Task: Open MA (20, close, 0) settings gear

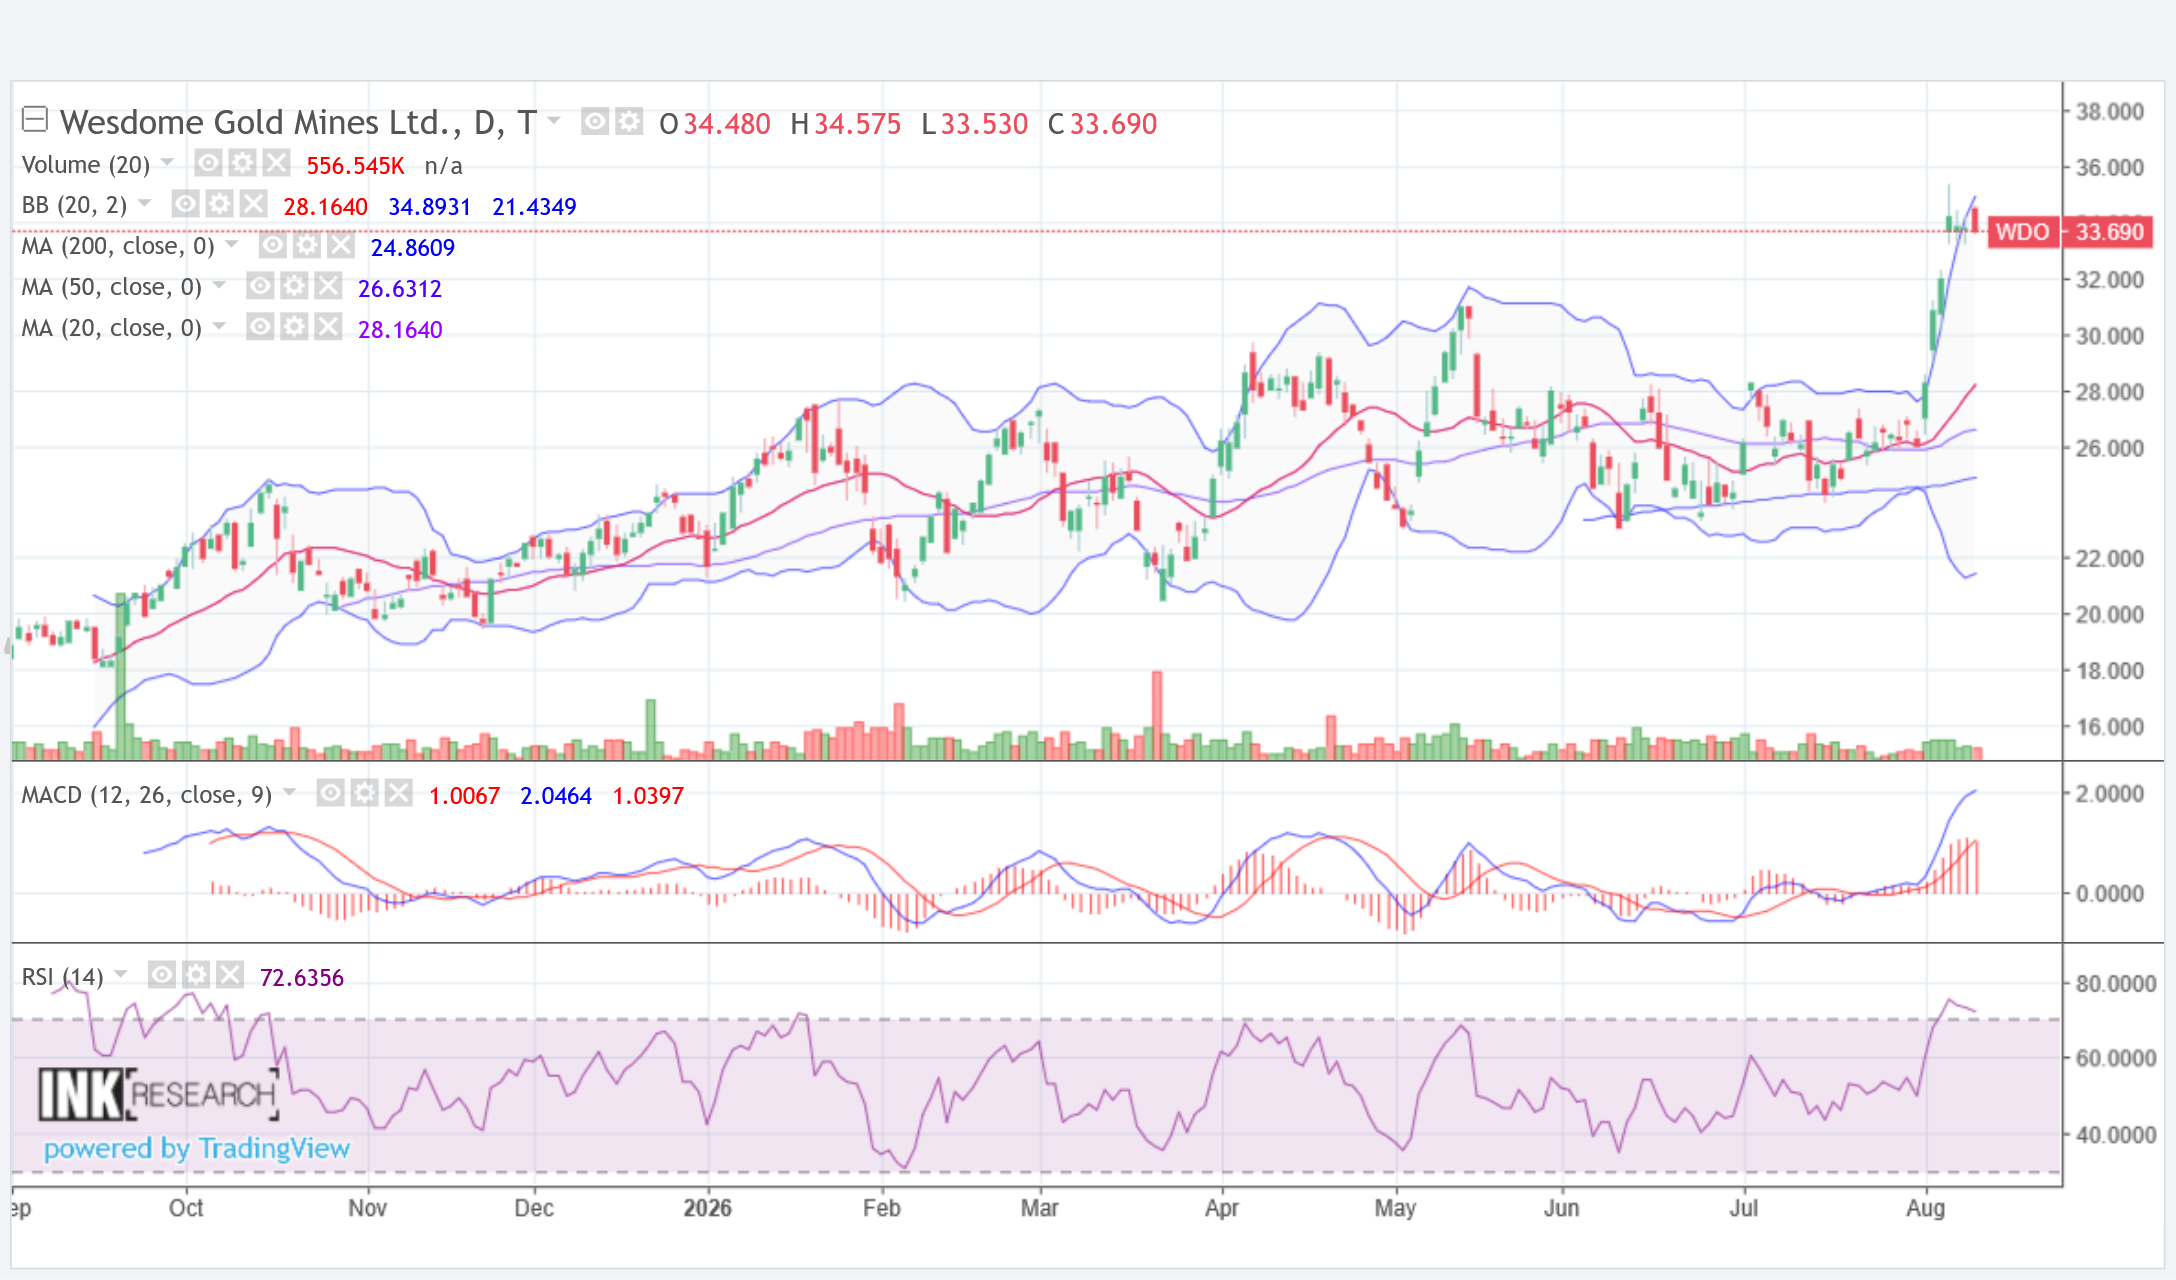Action: pyautogui.click(x=294, y=327)
